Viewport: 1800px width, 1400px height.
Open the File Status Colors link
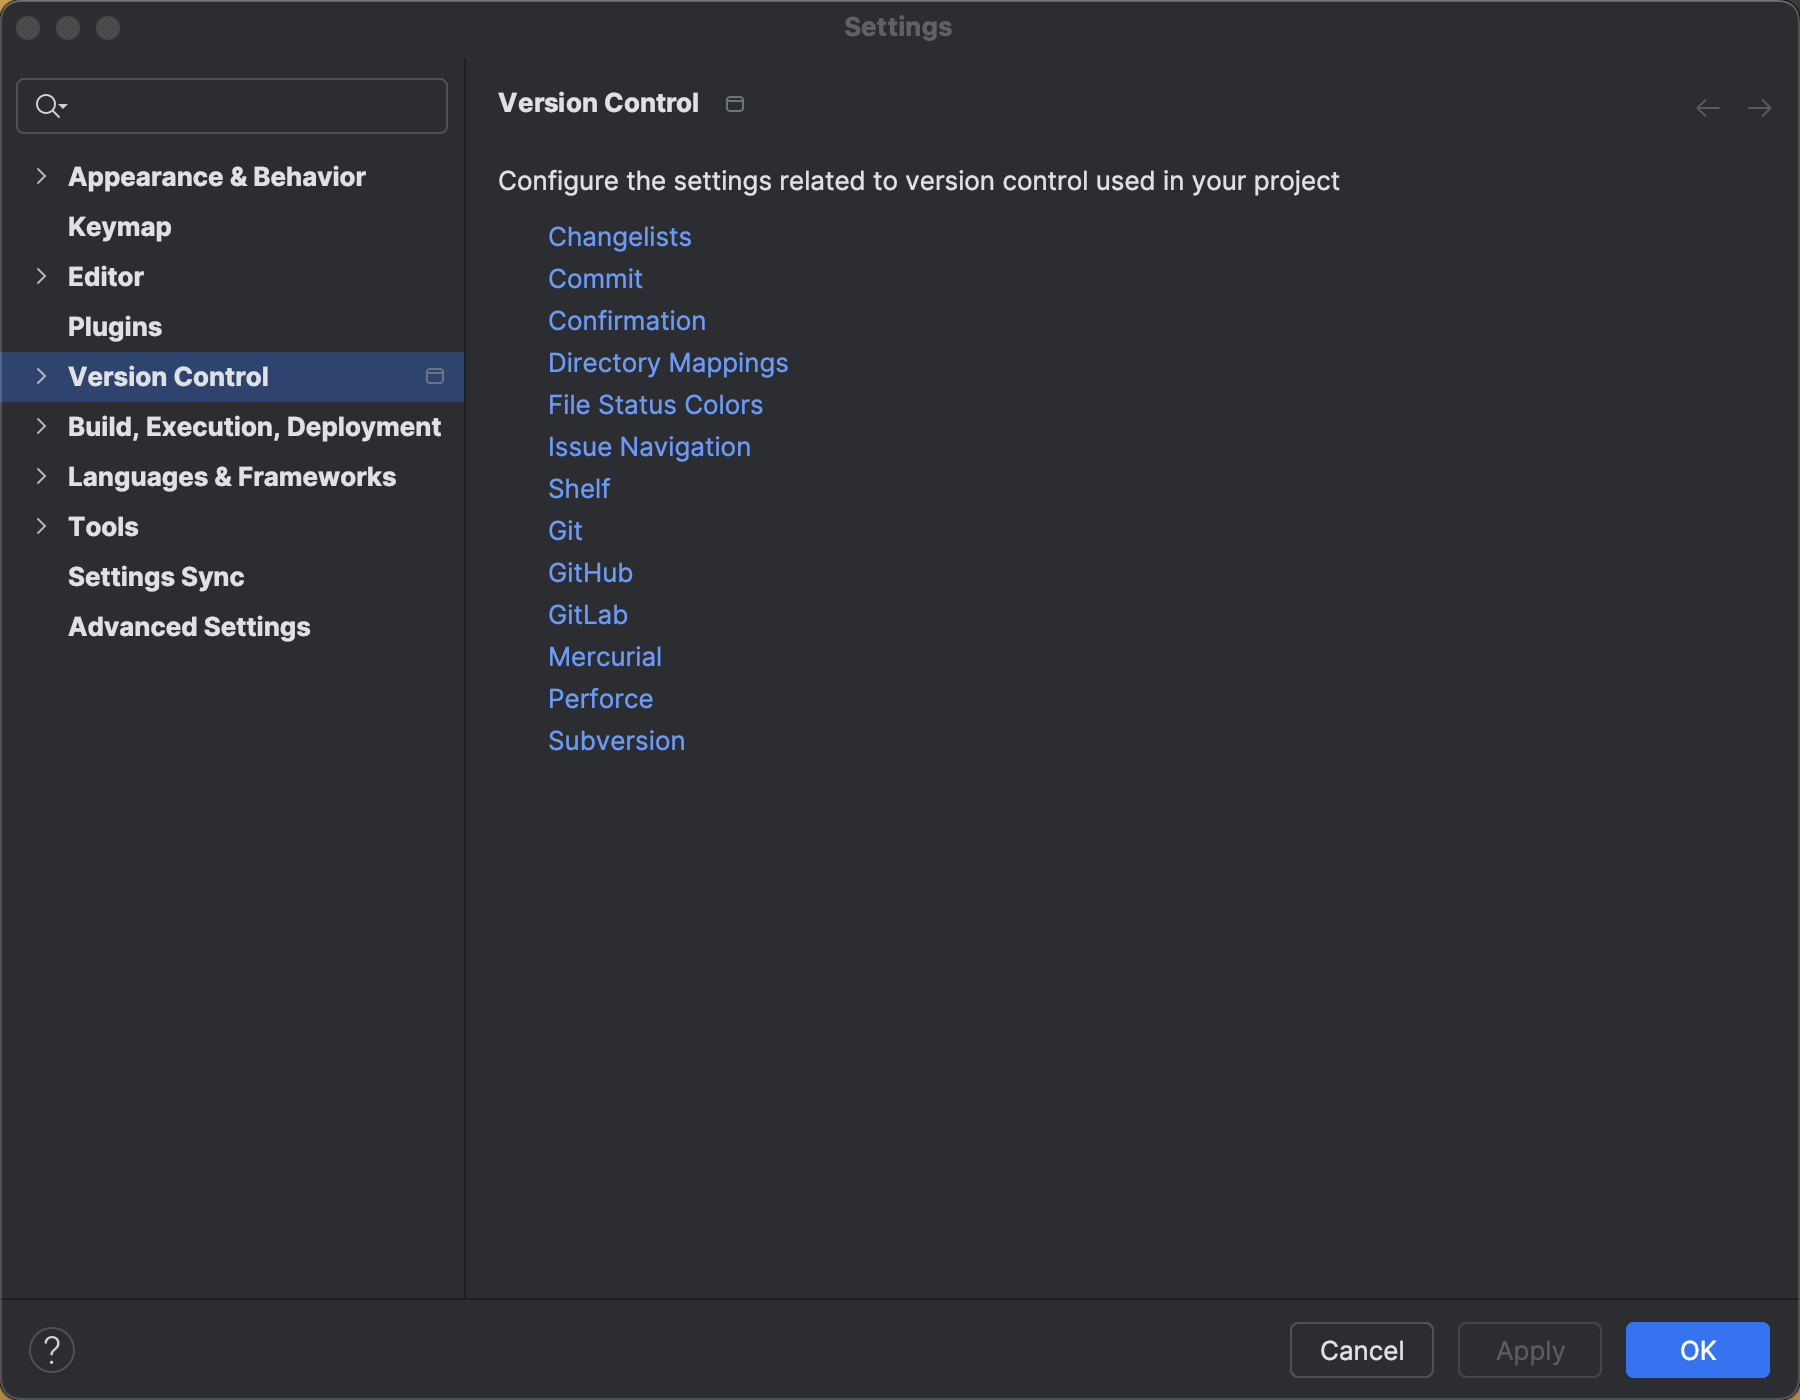[655, 405]
